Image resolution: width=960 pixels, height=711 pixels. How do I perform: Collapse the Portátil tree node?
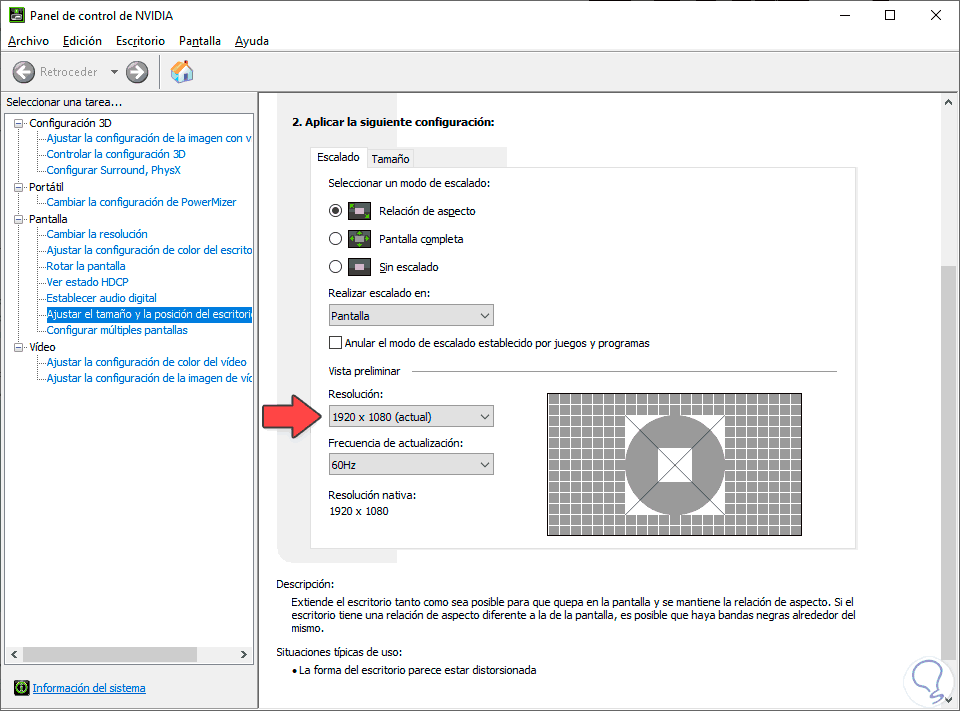[18, 187]
